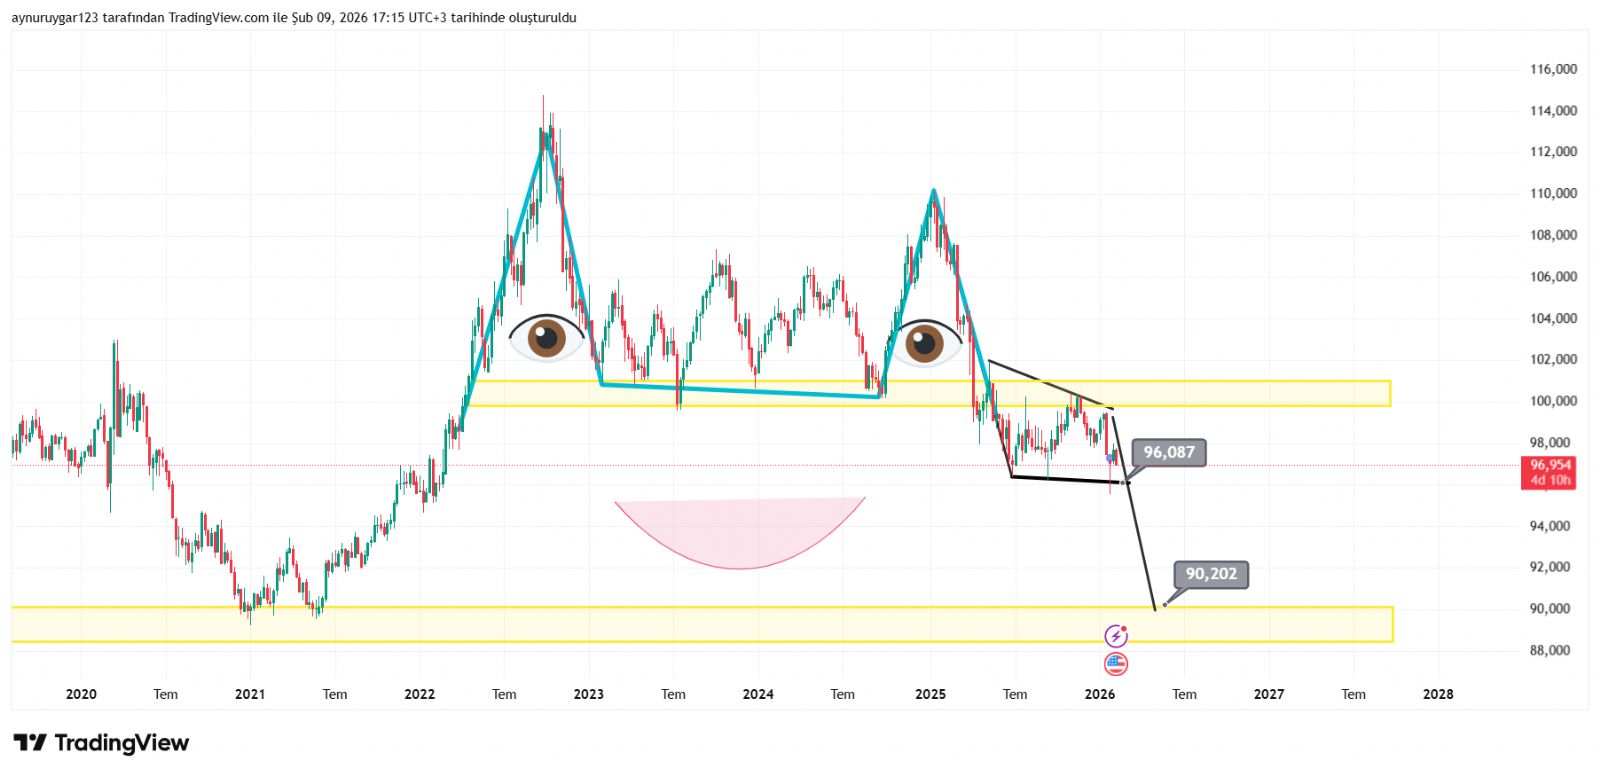Screen dimensions: 1600x776
Task: Click the 116,000 label on price axis
Action: (1553, 69)
